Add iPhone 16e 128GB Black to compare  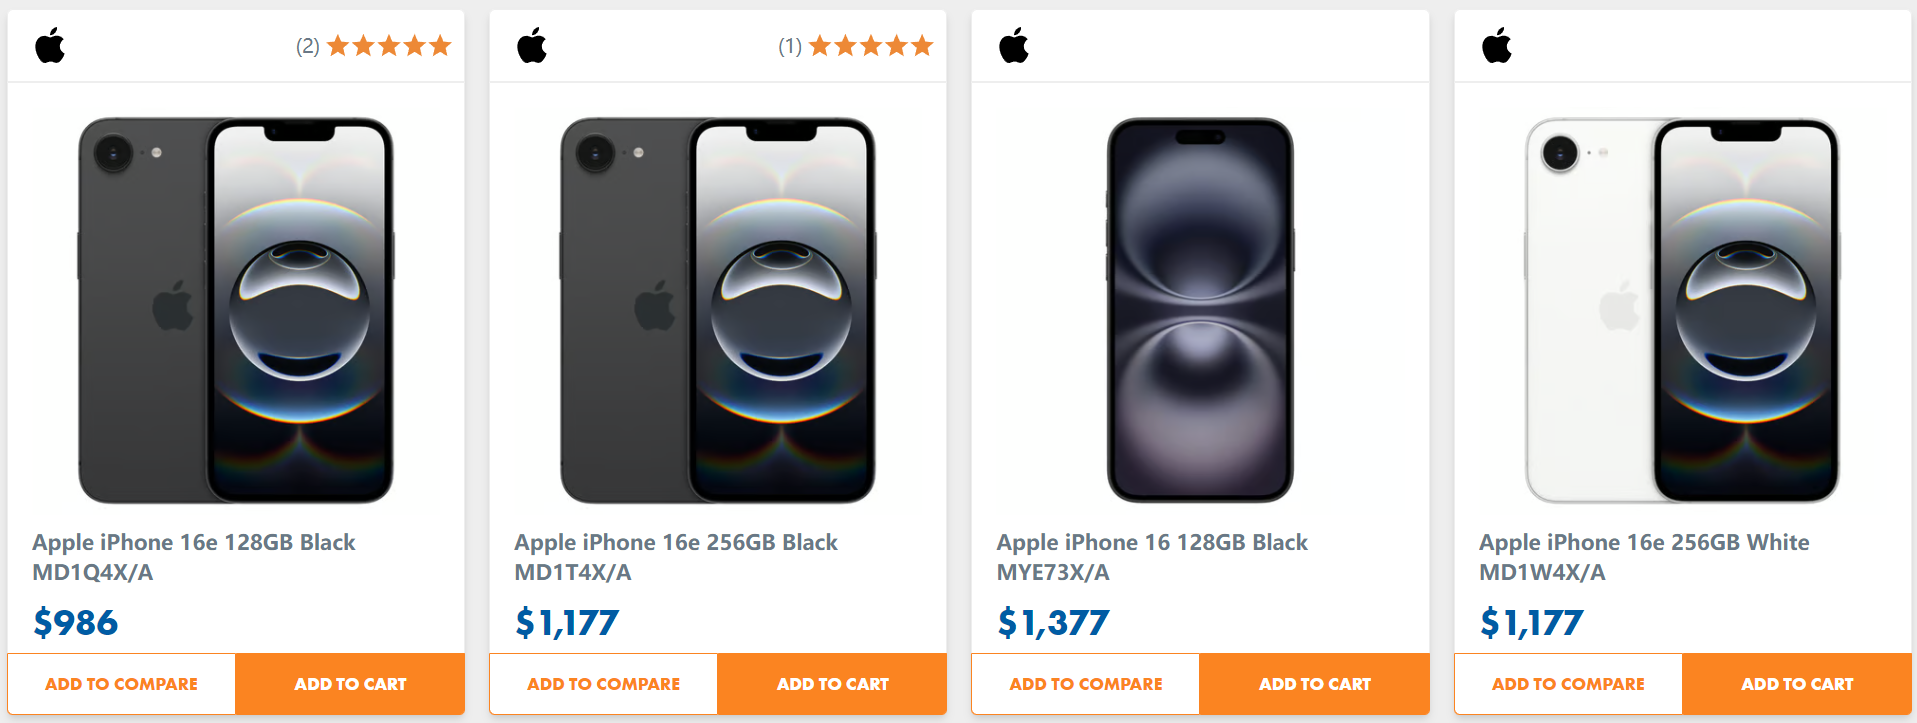click(x=121, y=684)
